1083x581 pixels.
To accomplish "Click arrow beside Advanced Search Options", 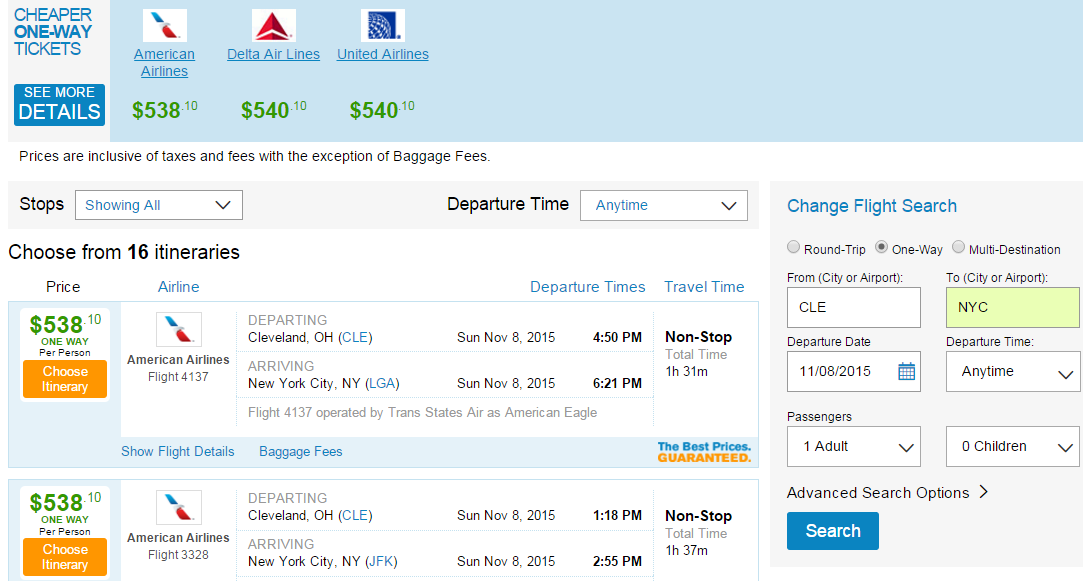I will (984, 492).
